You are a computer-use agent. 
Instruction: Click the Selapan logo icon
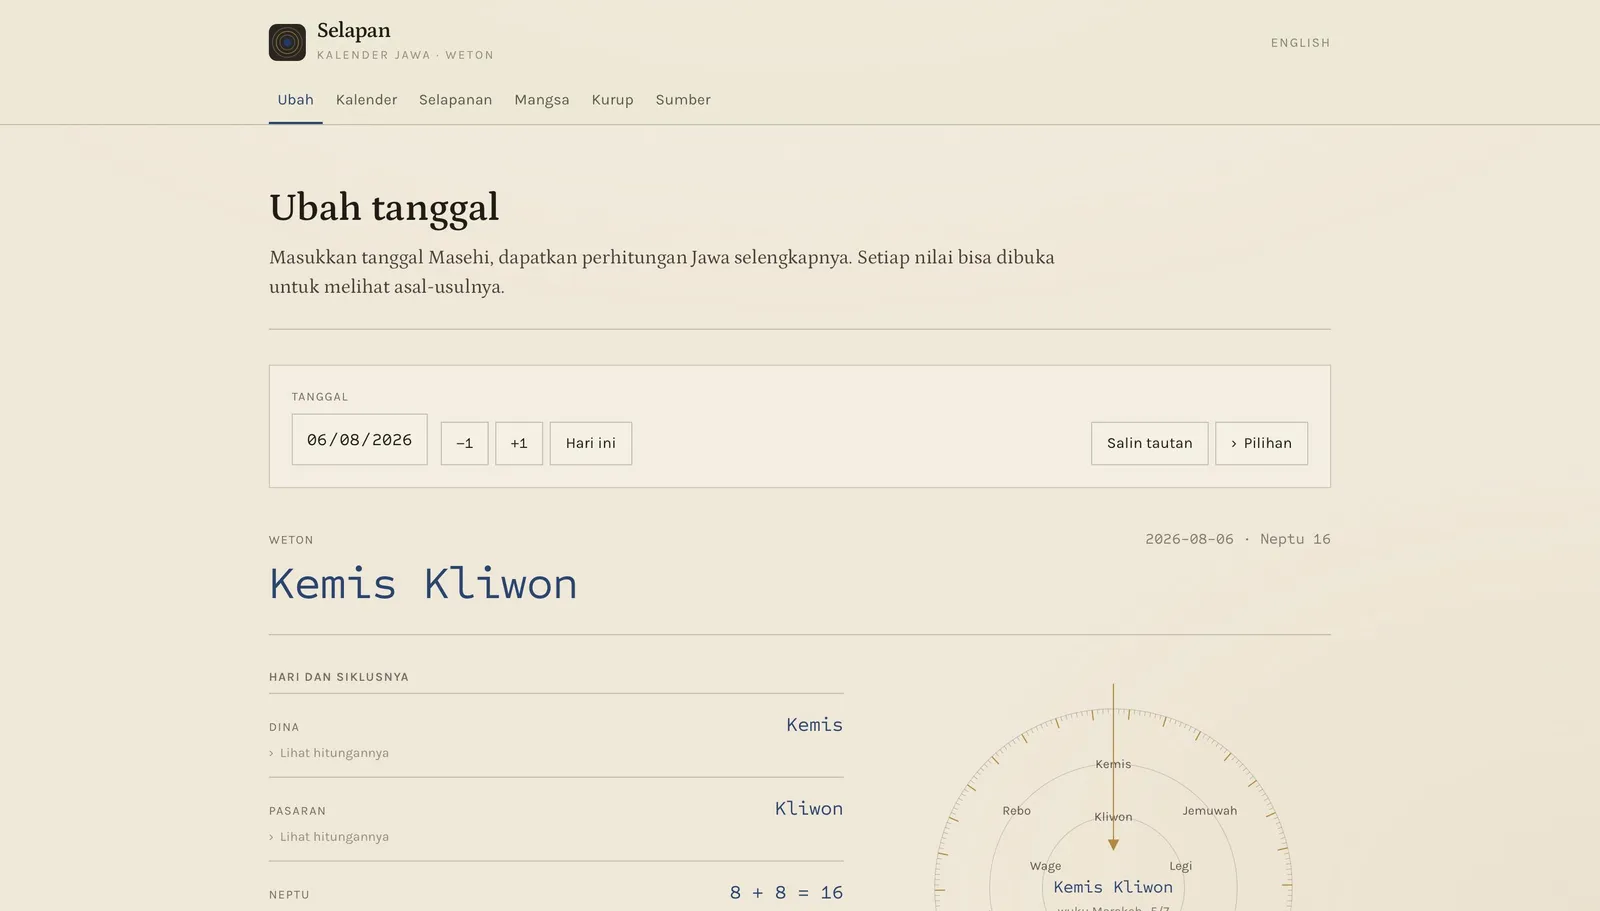pos(287,42)
